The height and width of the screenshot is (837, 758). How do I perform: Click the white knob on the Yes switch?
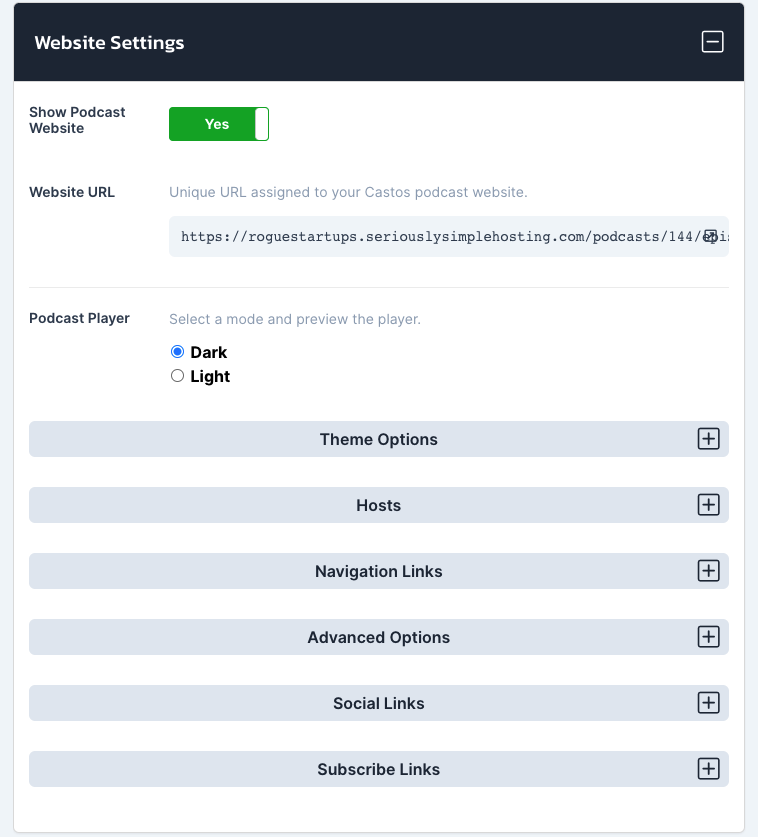(x=262, y=124)
